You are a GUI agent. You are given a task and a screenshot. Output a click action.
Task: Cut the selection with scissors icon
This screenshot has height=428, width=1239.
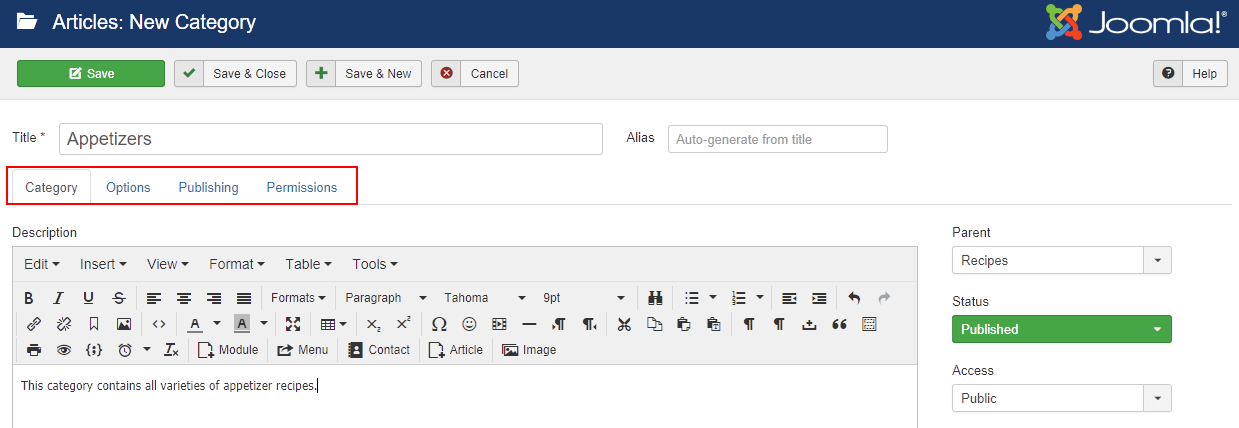point(625,324)
